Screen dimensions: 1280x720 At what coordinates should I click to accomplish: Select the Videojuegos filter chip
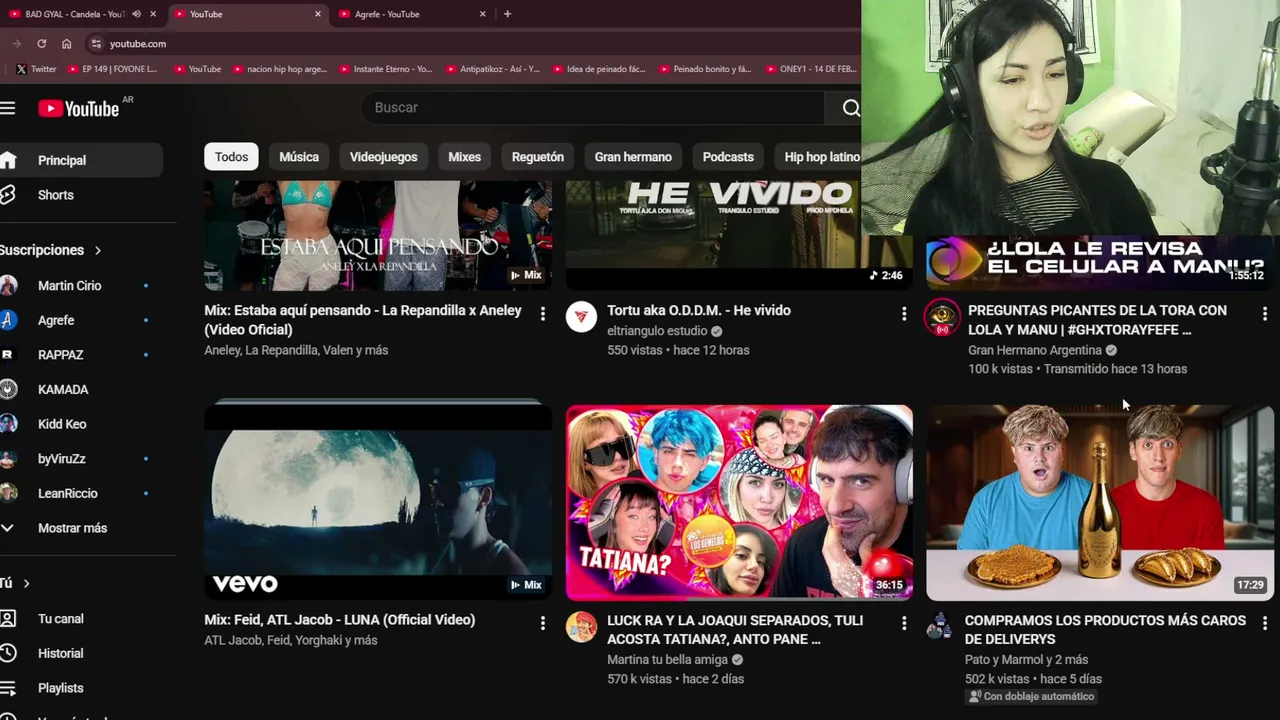point(383,157)
